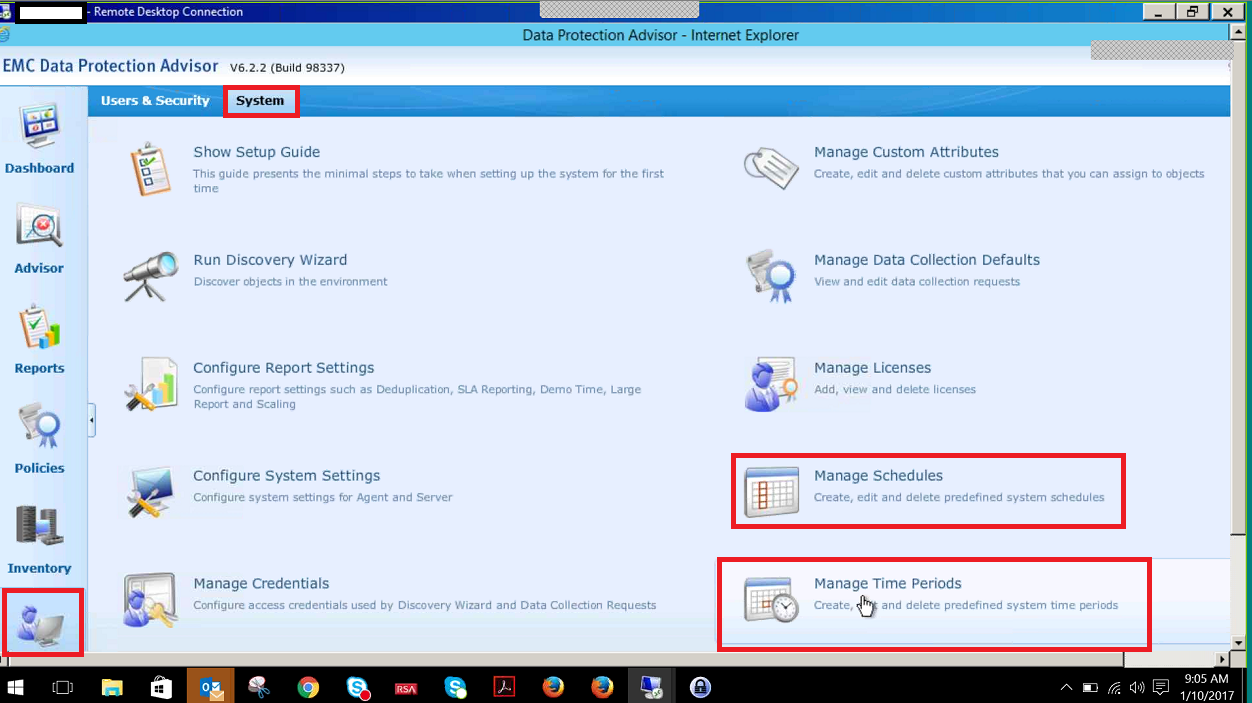Open the Policies sidebar section

coord(39,439)
